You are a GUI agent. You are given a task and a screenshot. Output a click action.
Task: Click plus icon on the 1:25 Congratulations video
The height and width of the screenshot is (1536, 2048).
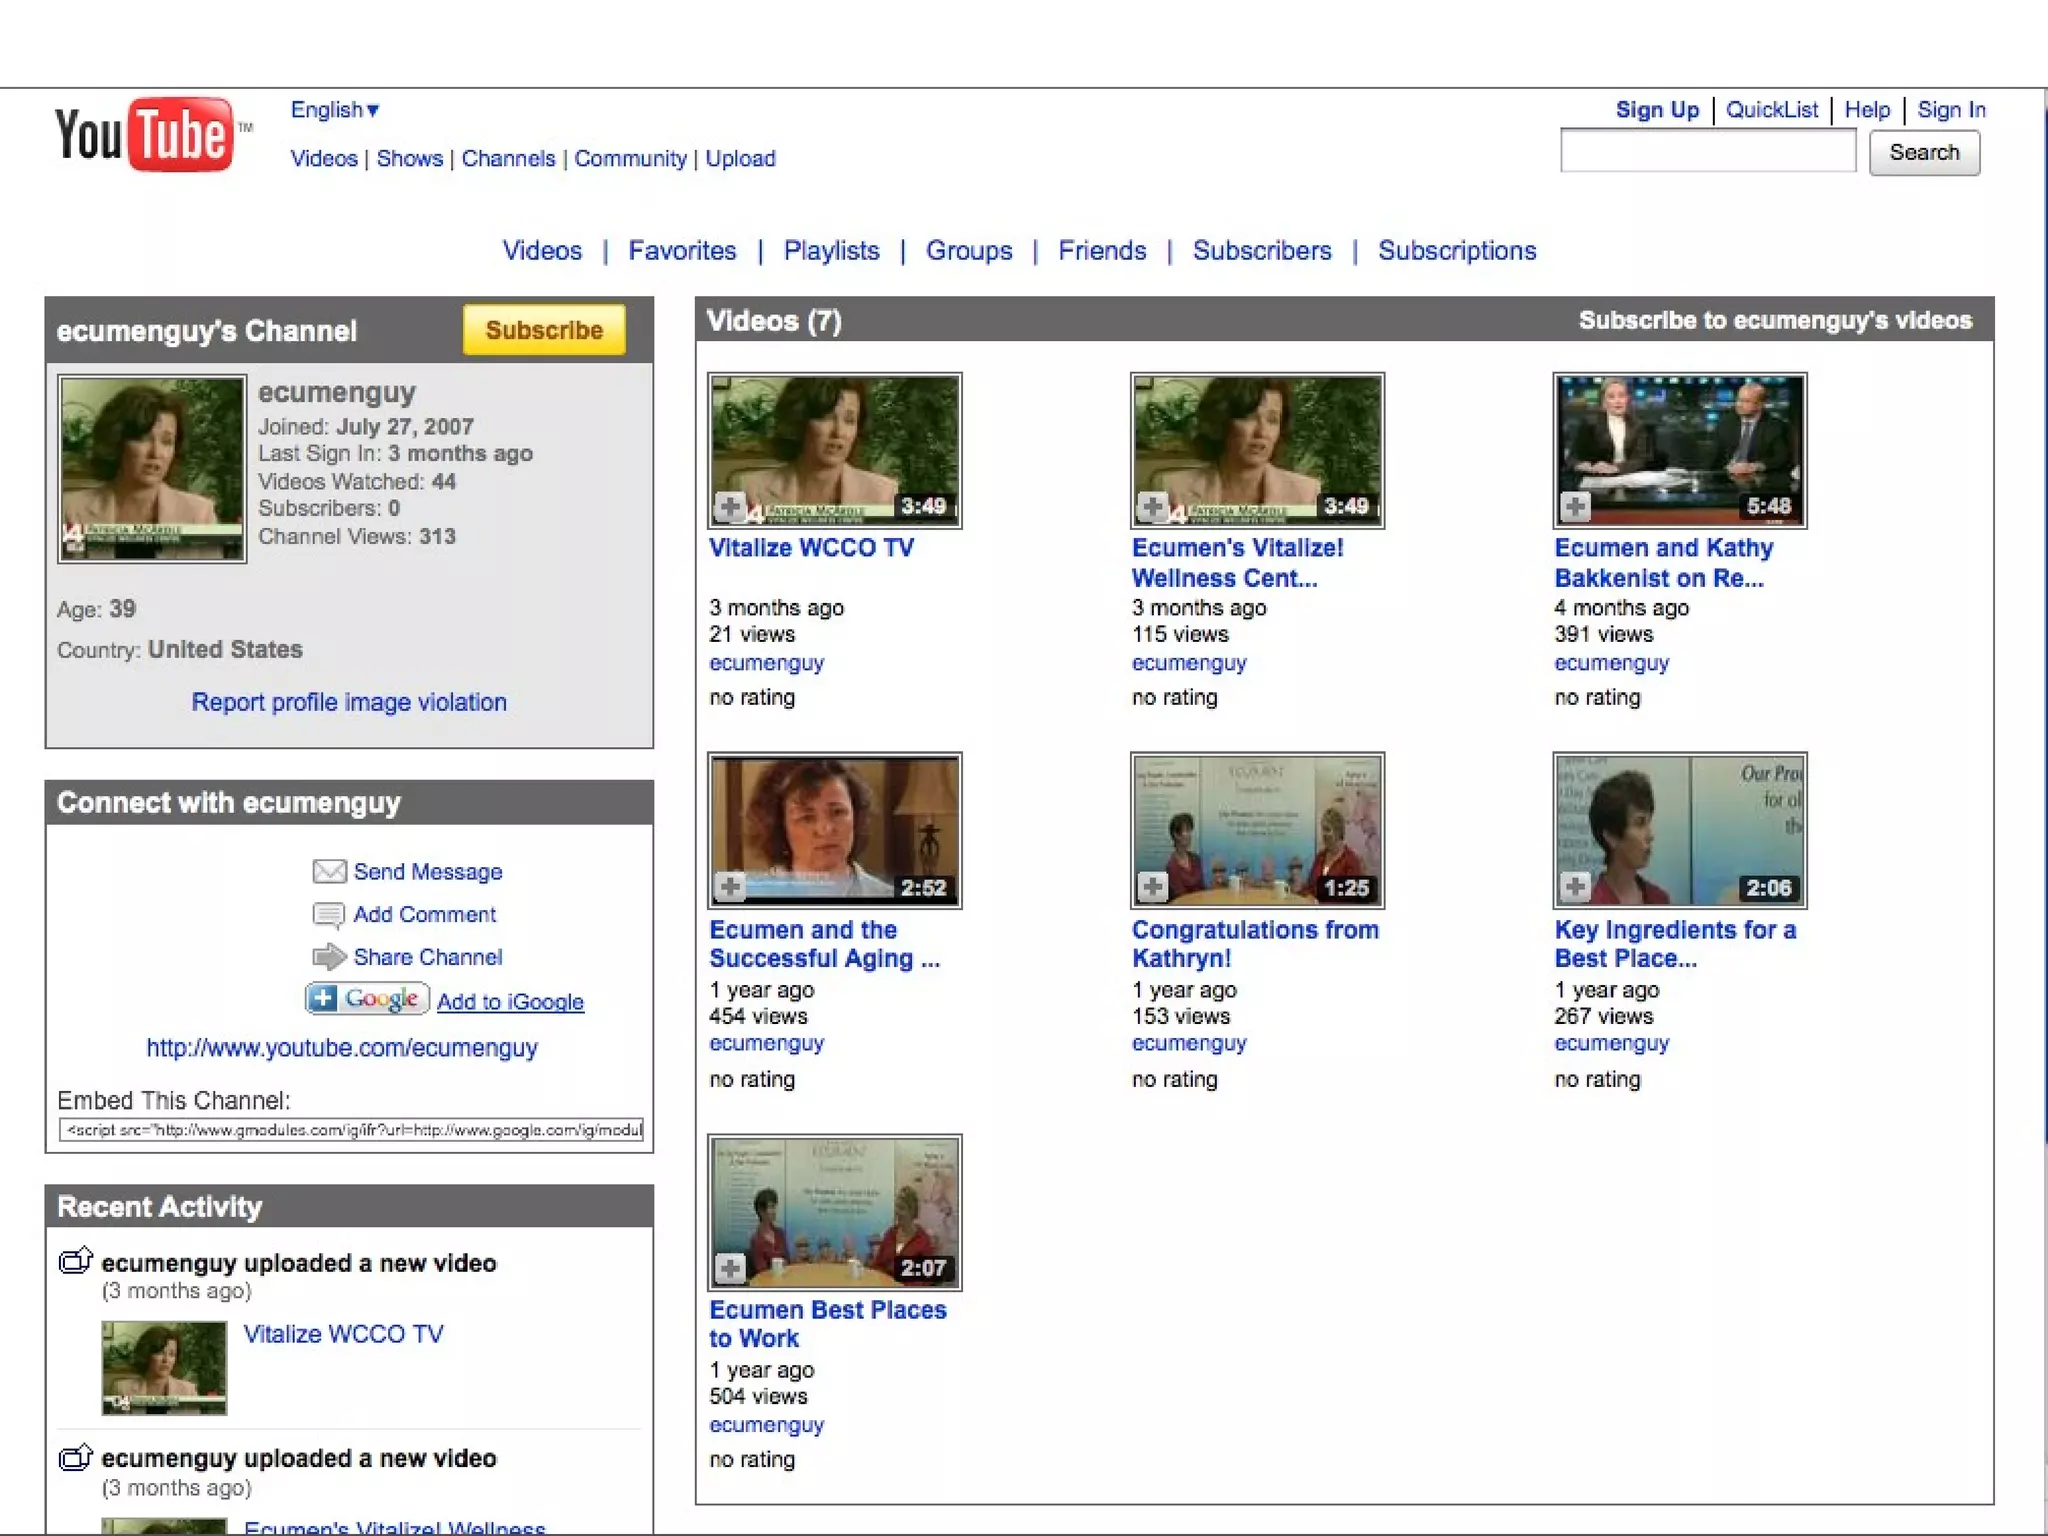tap(1152, 887)
